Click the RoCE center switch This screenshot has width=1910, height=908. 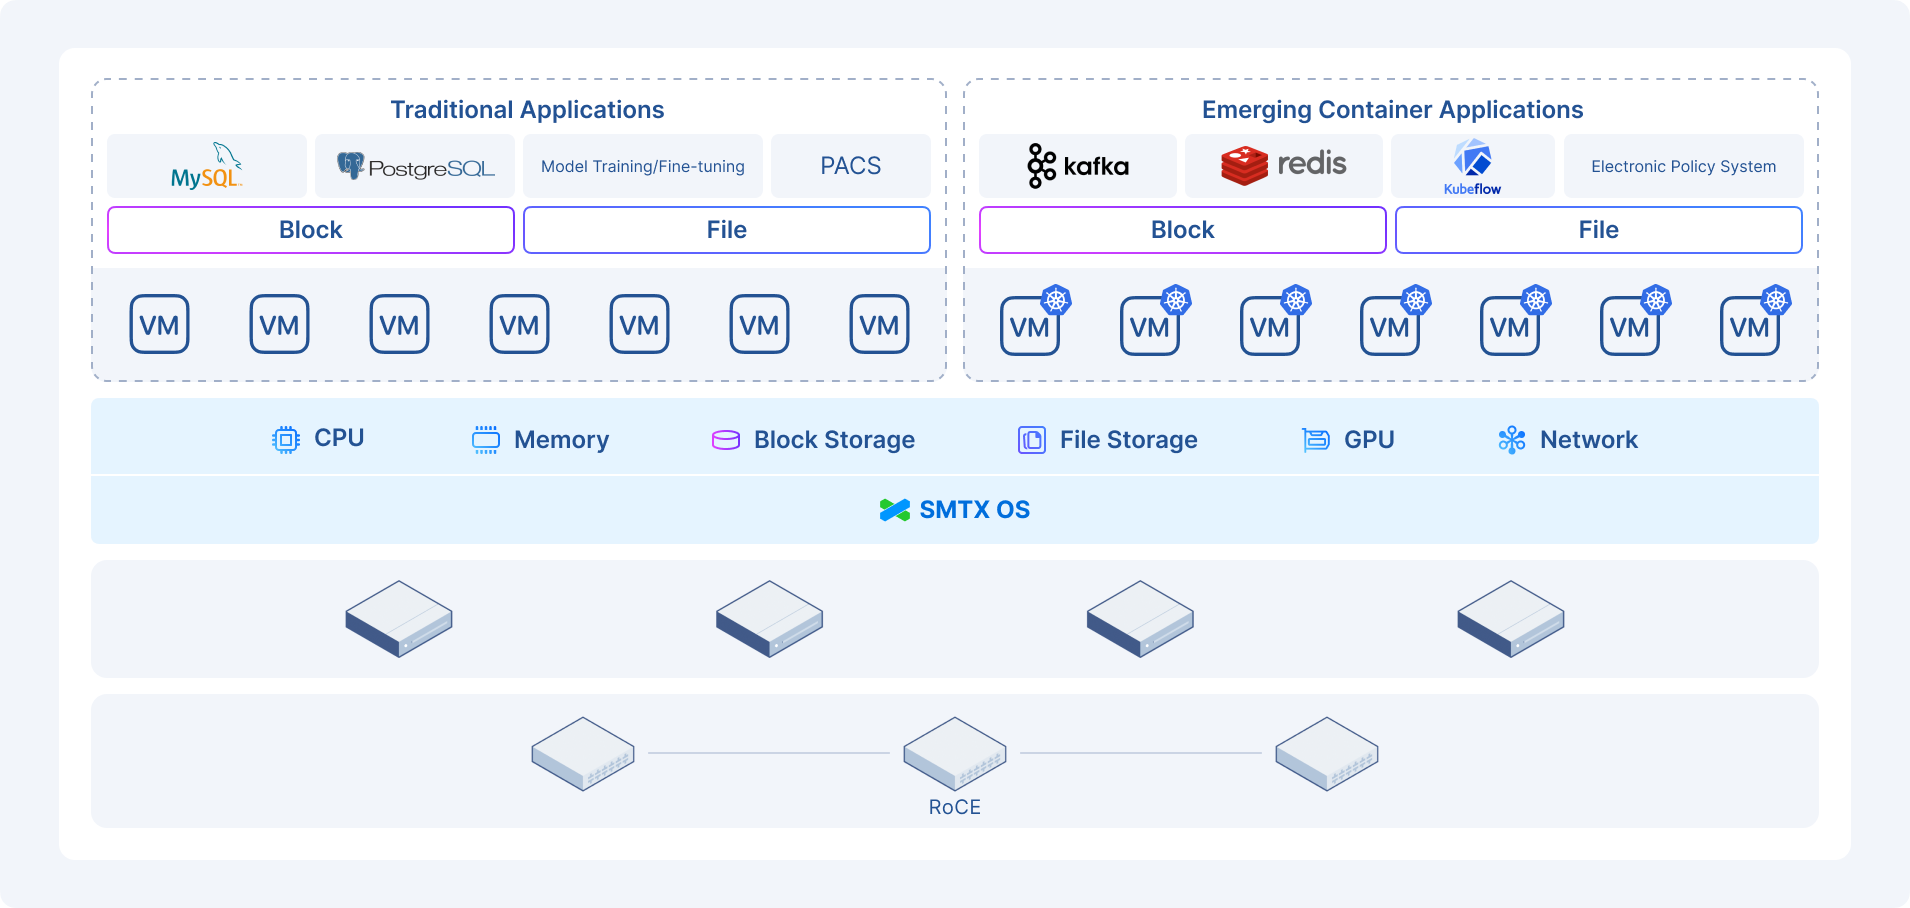pos(955,754)
